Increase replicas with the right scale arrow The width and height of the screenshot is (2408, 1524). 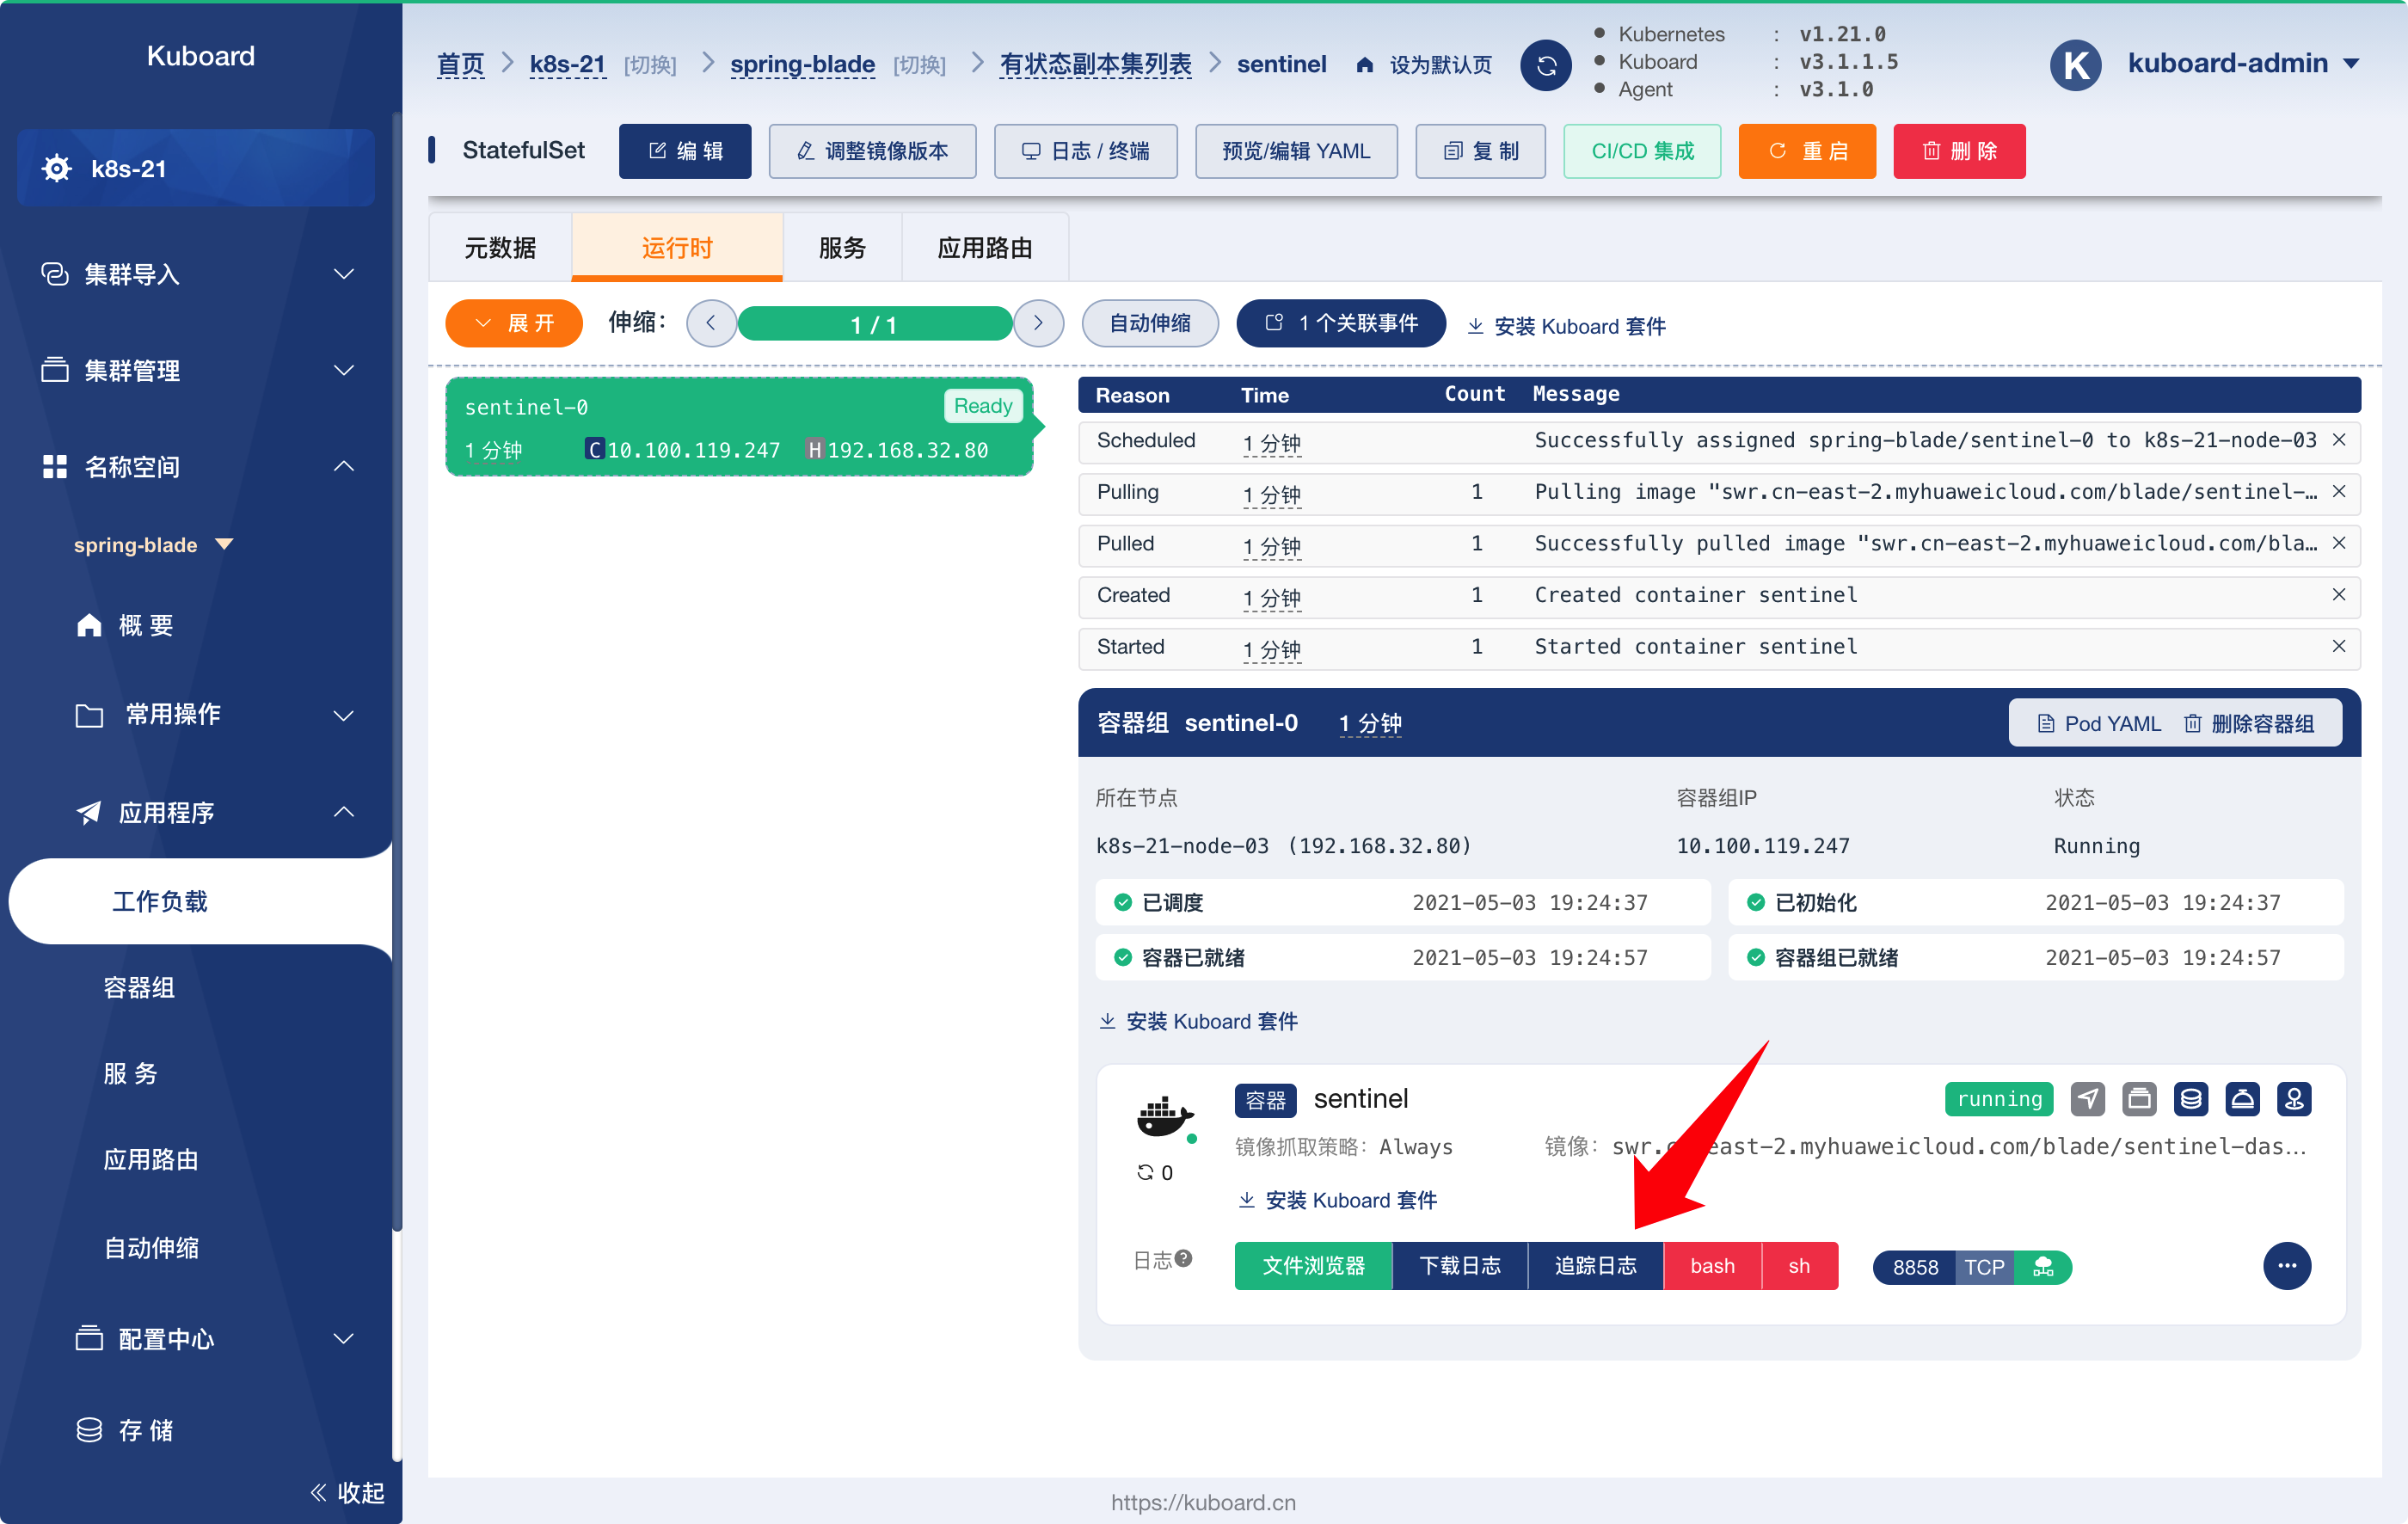1038,323
